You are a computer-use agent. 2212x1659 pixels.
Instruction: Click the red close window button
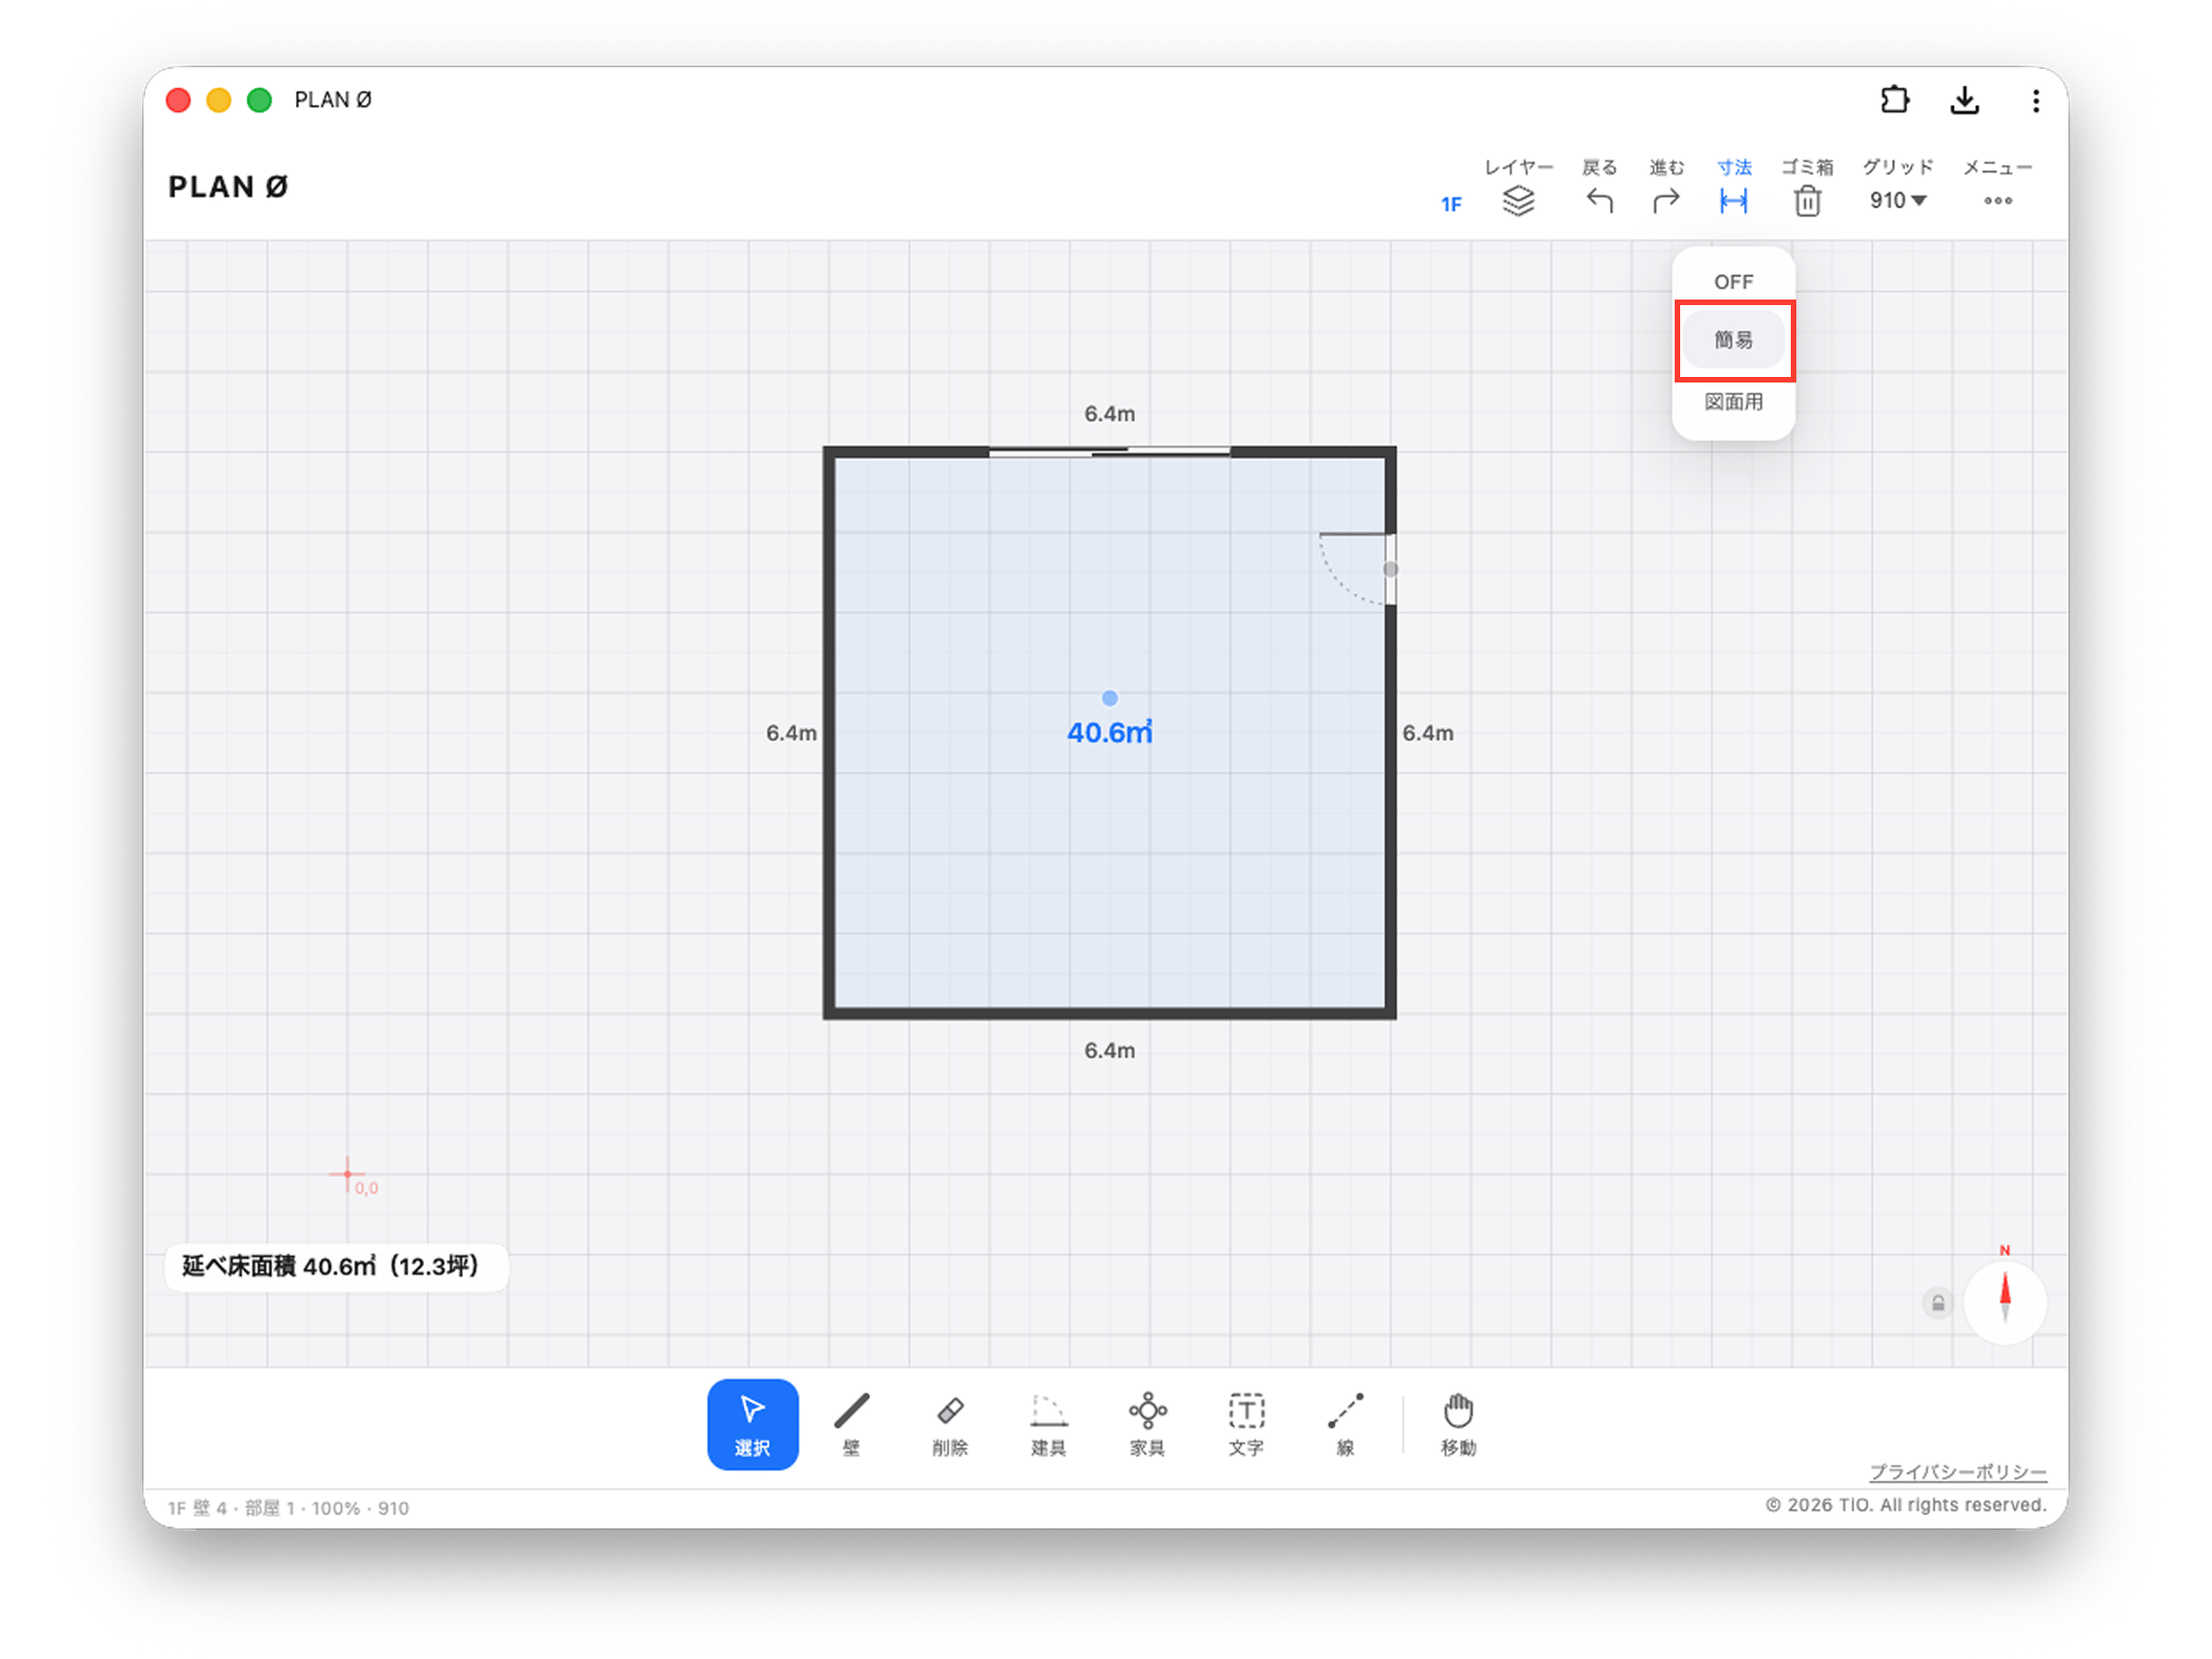tap(178, 100)
